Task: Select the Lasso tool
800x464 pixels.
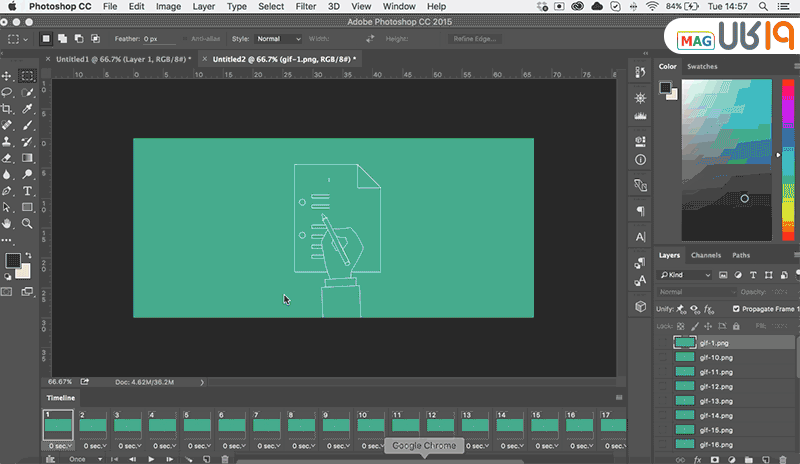Action: pyautogui.click(x=8, y=93)
